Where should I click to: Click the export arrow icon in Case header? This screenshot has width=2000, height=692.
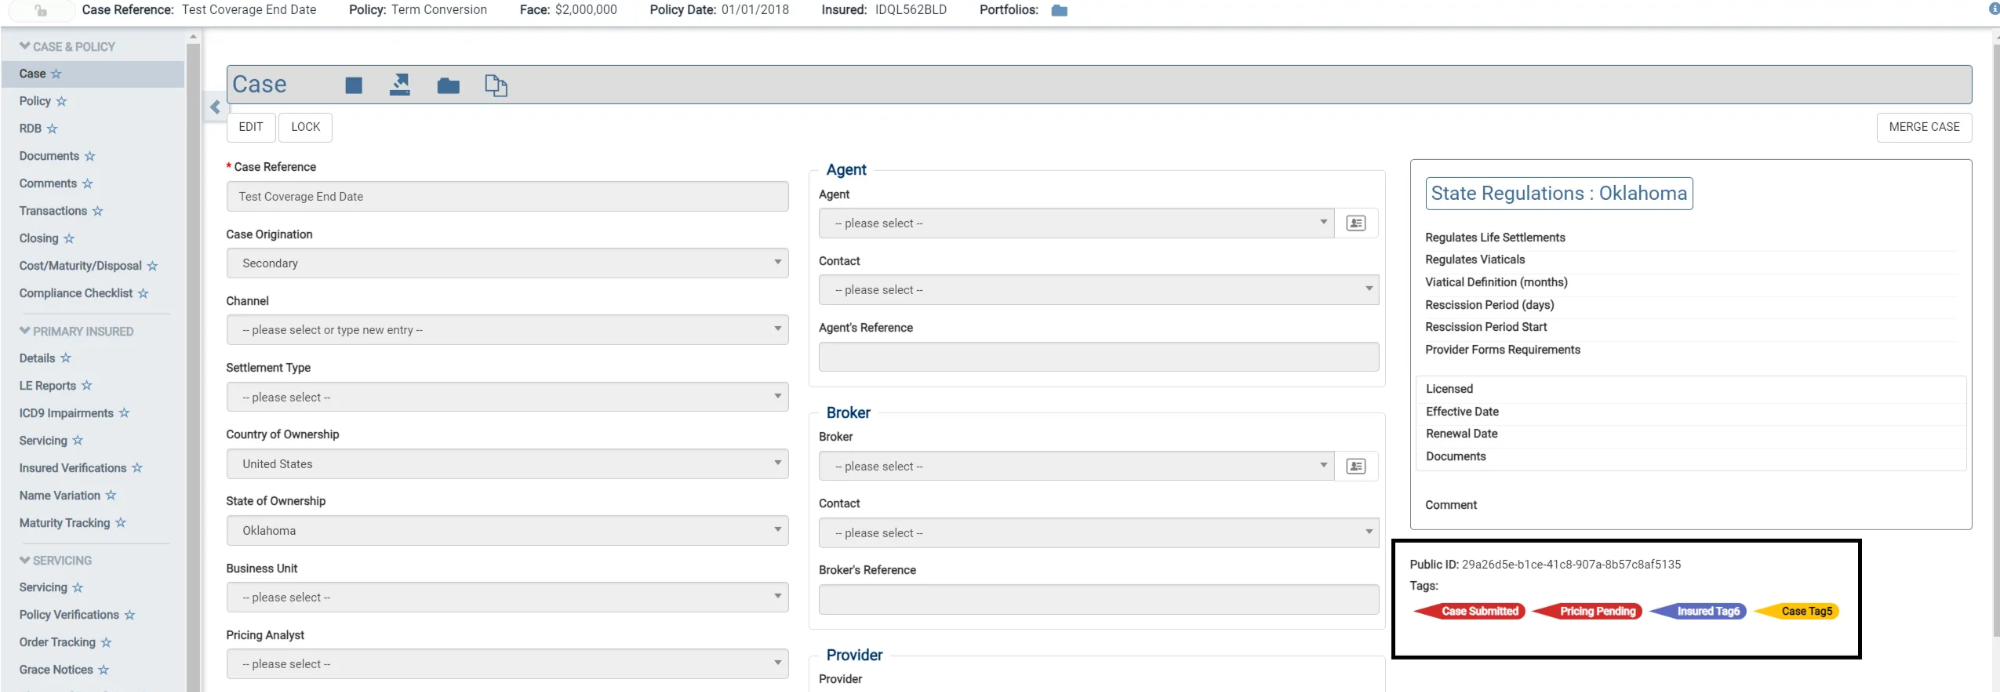(400, 85)
